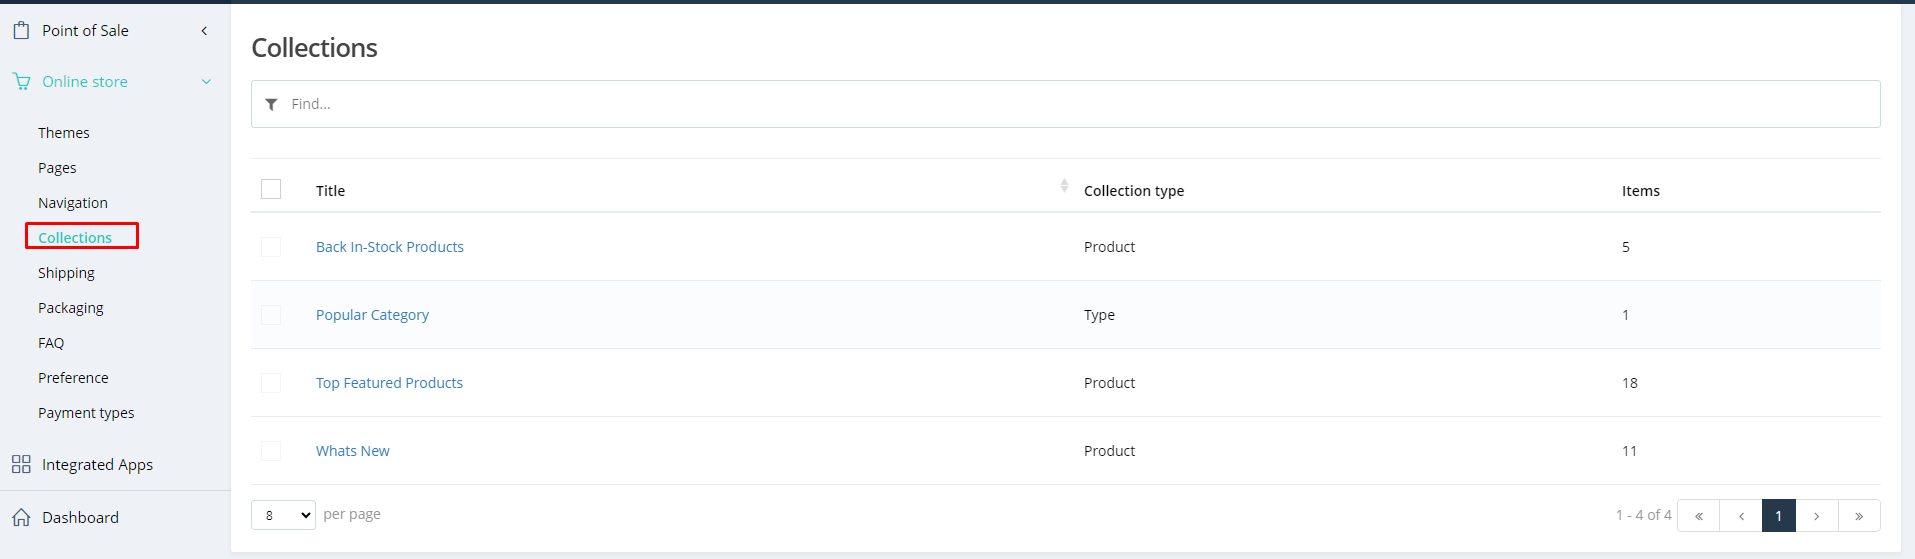The image size is (1915, 559).
Task: Open the Popular Category collection link
Action: pos(372,315)
